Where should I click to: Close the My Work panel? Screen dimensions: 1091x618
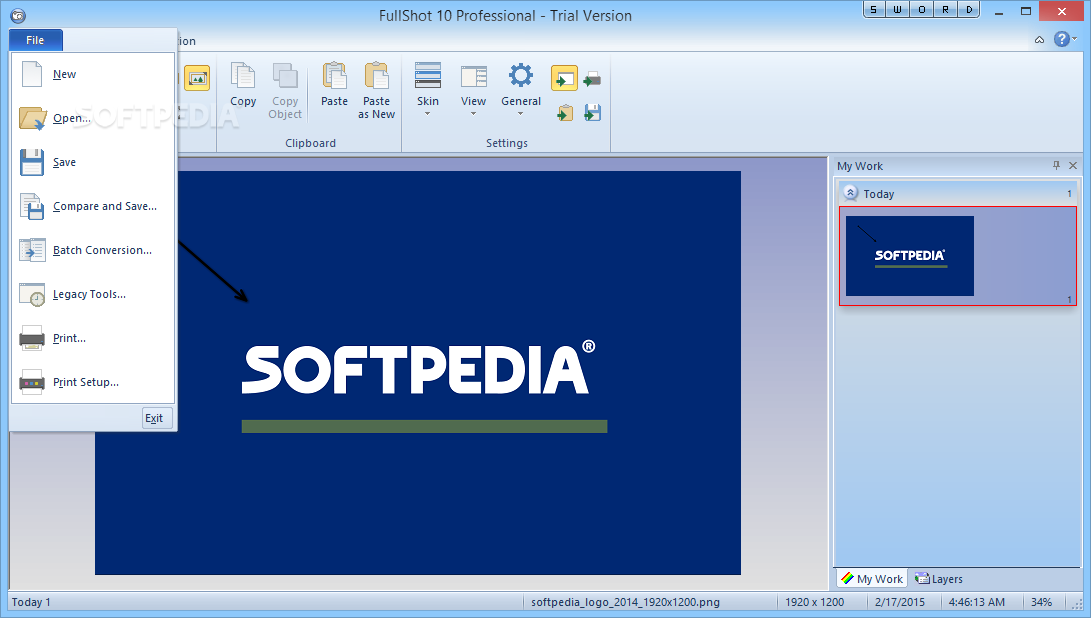tap(1073, 166)
